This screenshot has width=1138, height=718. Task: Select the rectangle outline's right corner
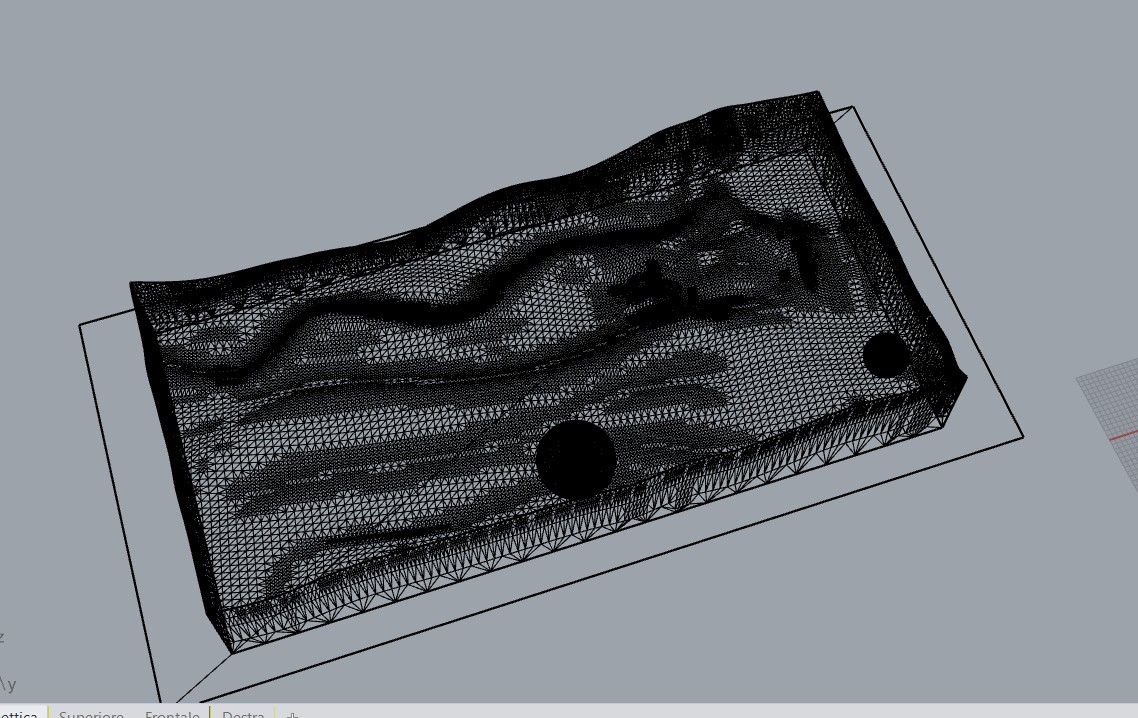(x=1021, y=435)
